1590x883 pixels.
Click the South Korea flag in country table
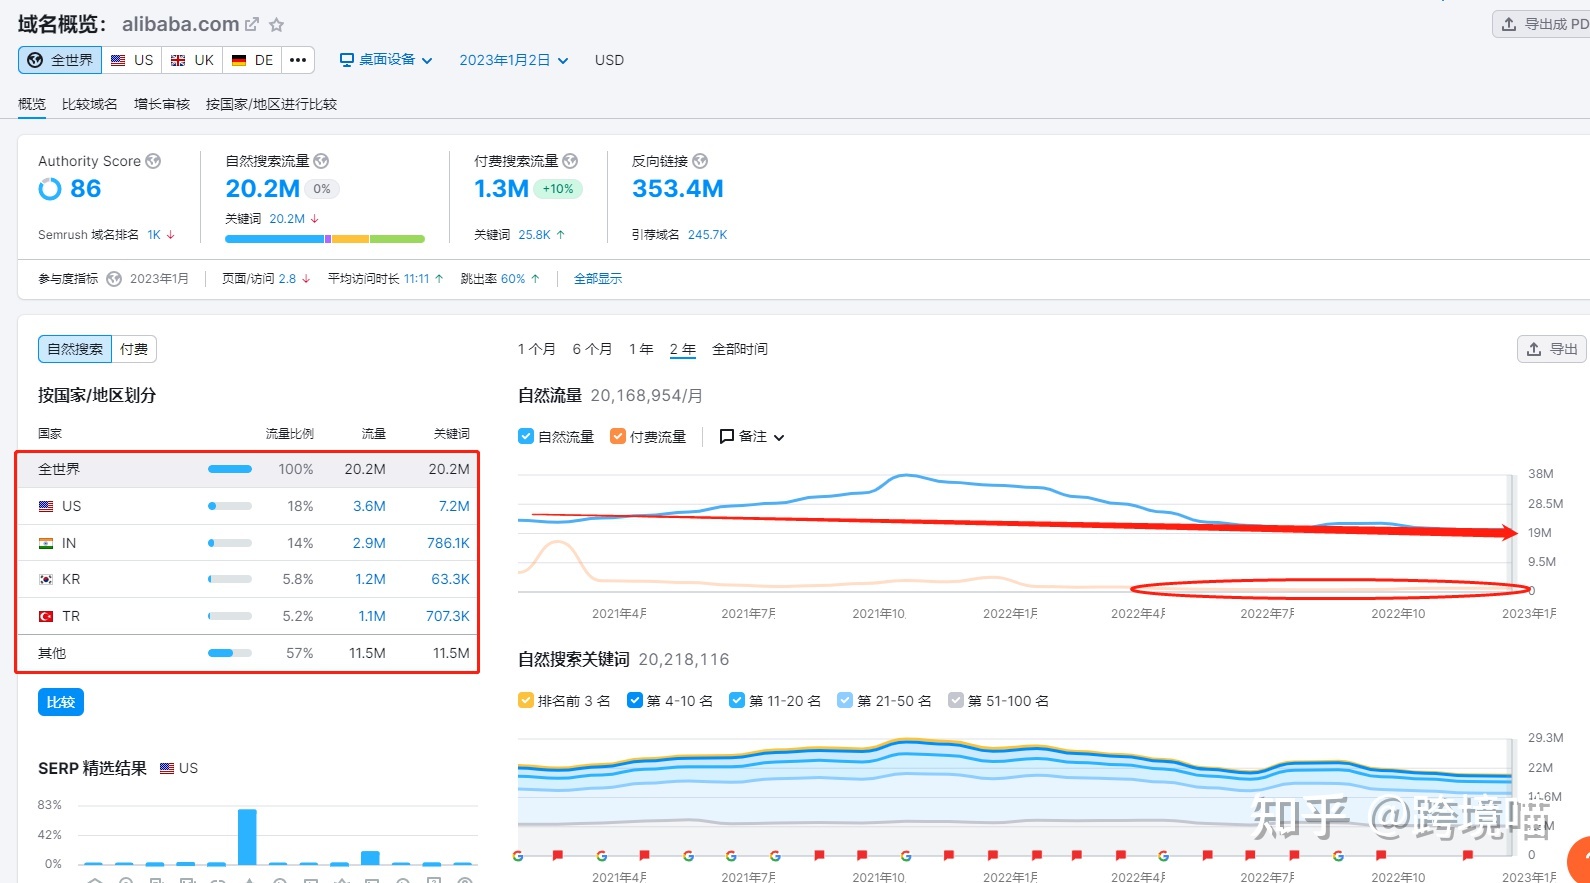pos(46,579)
